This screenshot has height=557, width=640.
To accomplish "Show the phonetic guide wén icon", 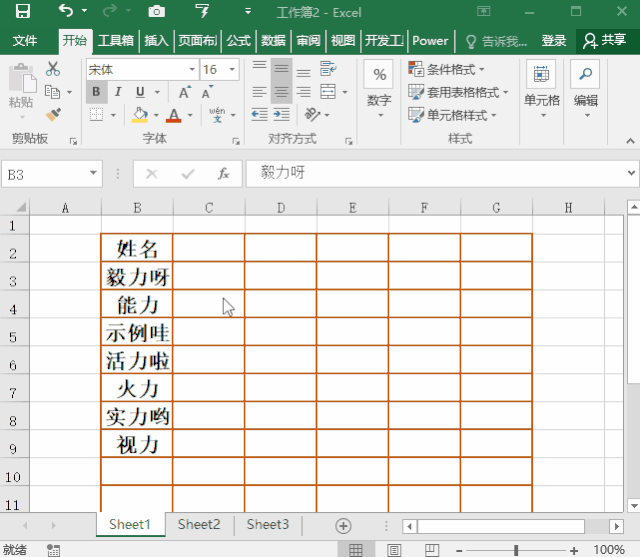I will [217, 115].
